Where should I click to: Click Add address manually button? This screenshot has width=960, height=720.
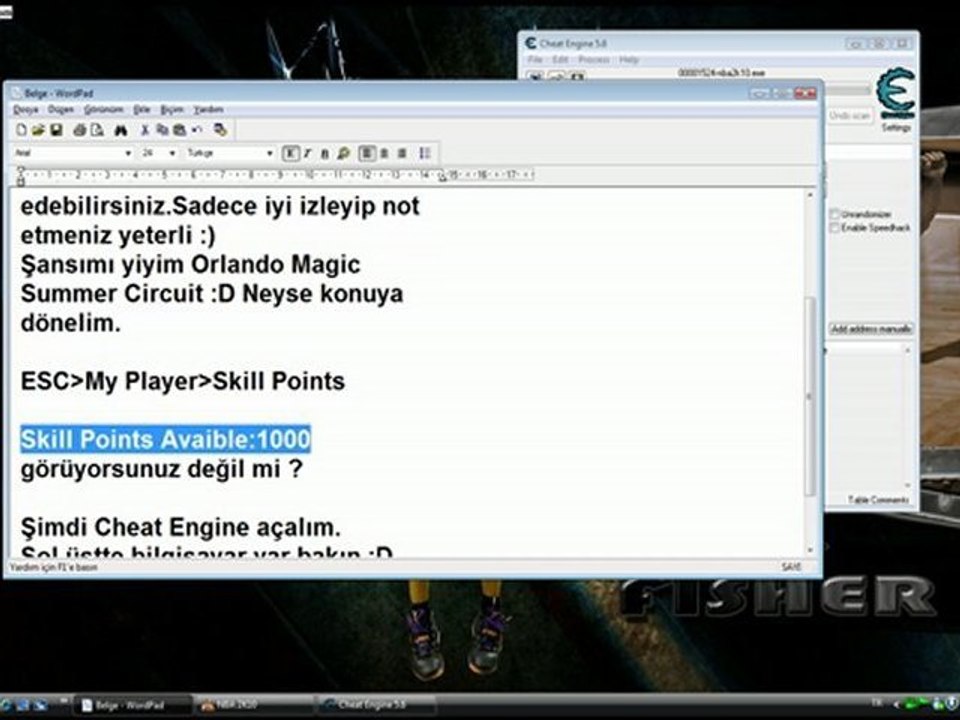[871, 329]
